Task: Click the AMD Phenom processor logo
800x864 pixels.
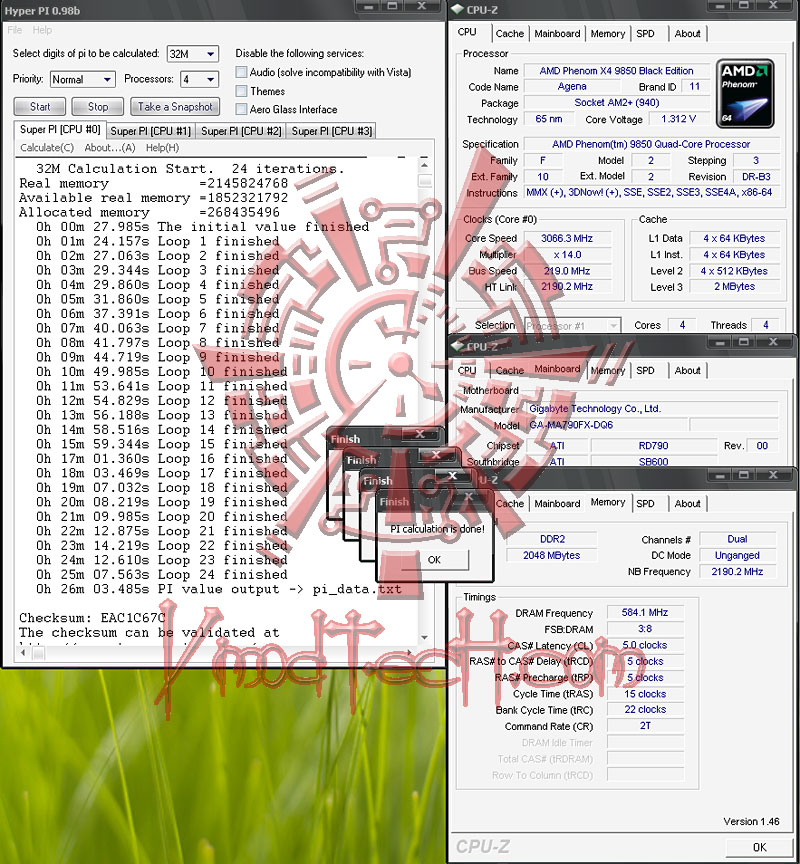Action: (745, 94)
